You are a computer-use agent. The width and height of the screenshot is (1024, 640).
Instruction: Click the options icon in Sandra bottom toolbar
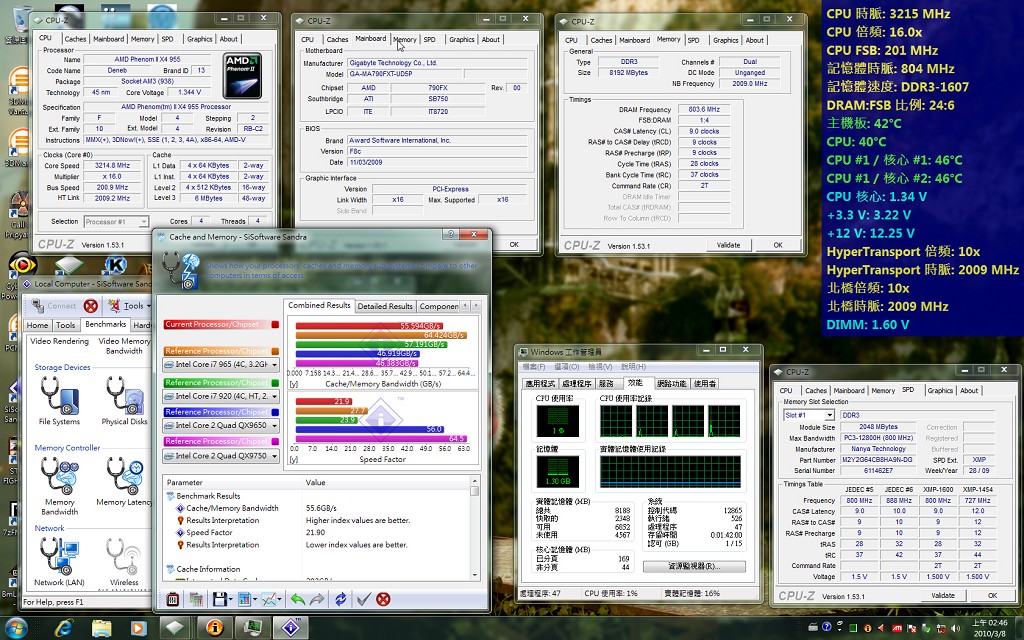[x=172, y=599]
